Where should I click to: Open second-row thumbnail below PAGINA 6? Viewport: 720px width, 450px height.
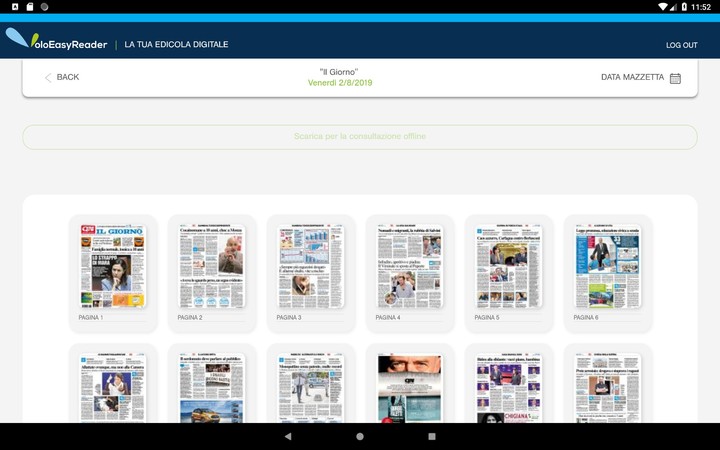click(x=608, y=388)
